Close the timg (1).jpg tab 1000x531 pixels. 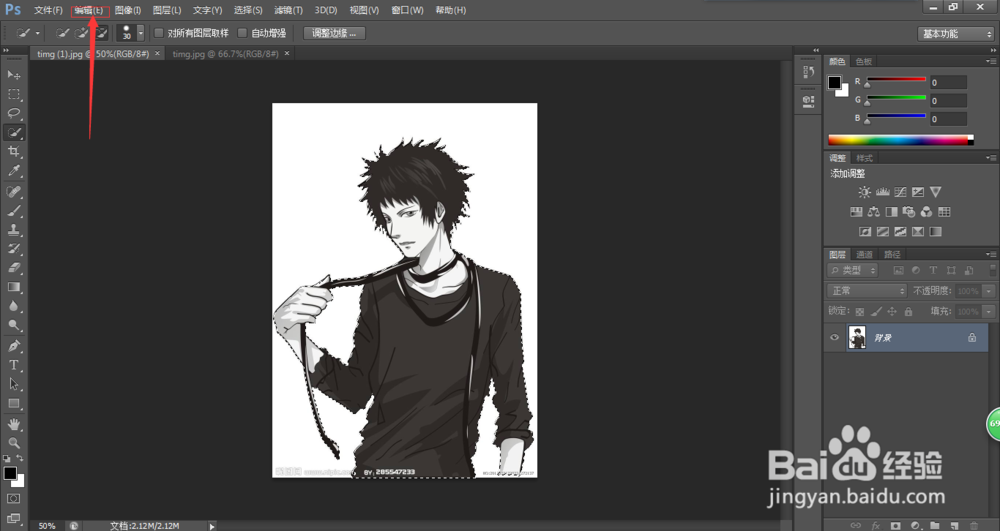(158, 54)
